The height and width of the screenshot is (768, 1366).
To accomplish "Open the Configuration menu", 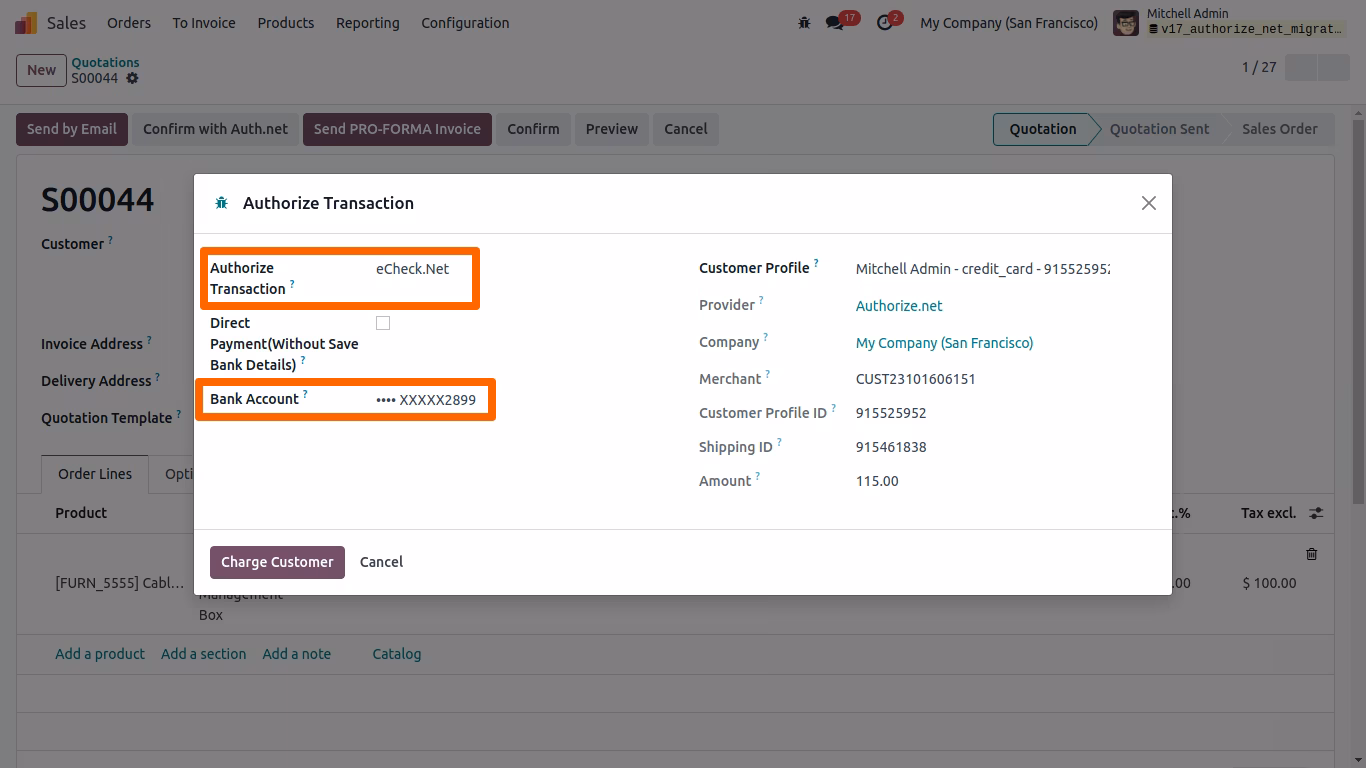I will point(465,22).
